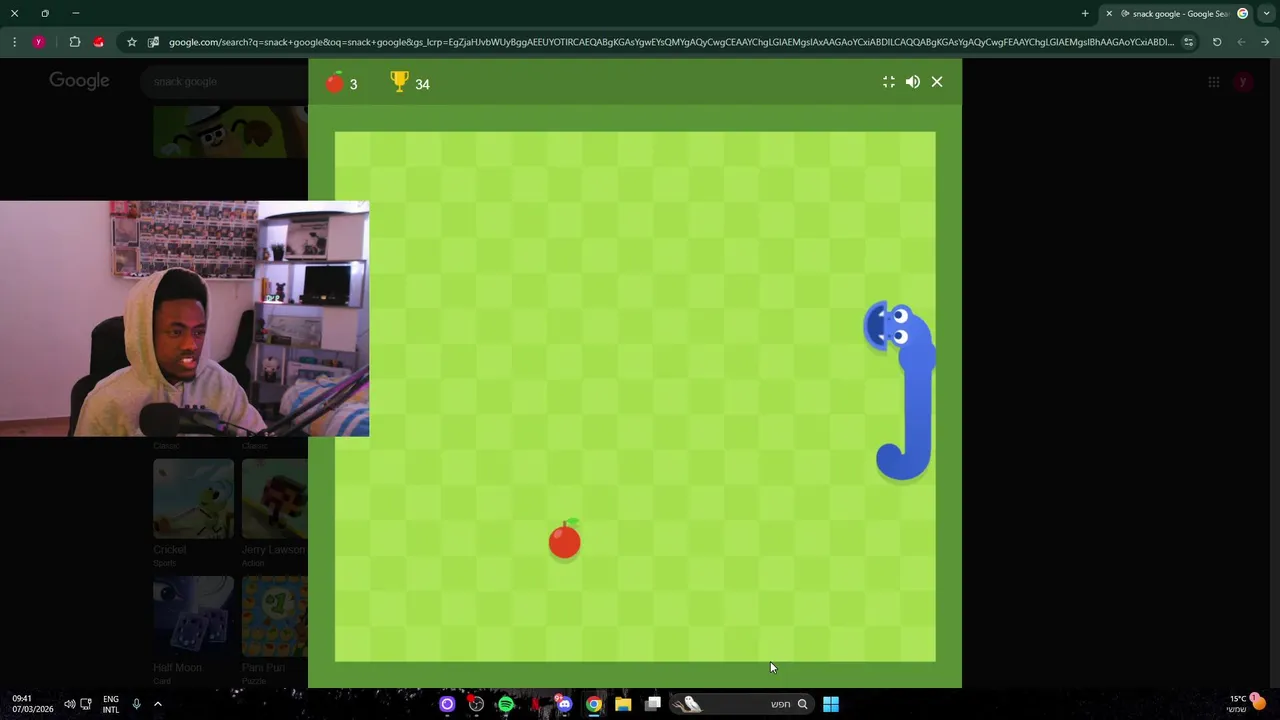Expand the hidden system tray icons chevron
Image resolution: width=1280 pixels, height=720 pixels.
(x=157, y=704)
